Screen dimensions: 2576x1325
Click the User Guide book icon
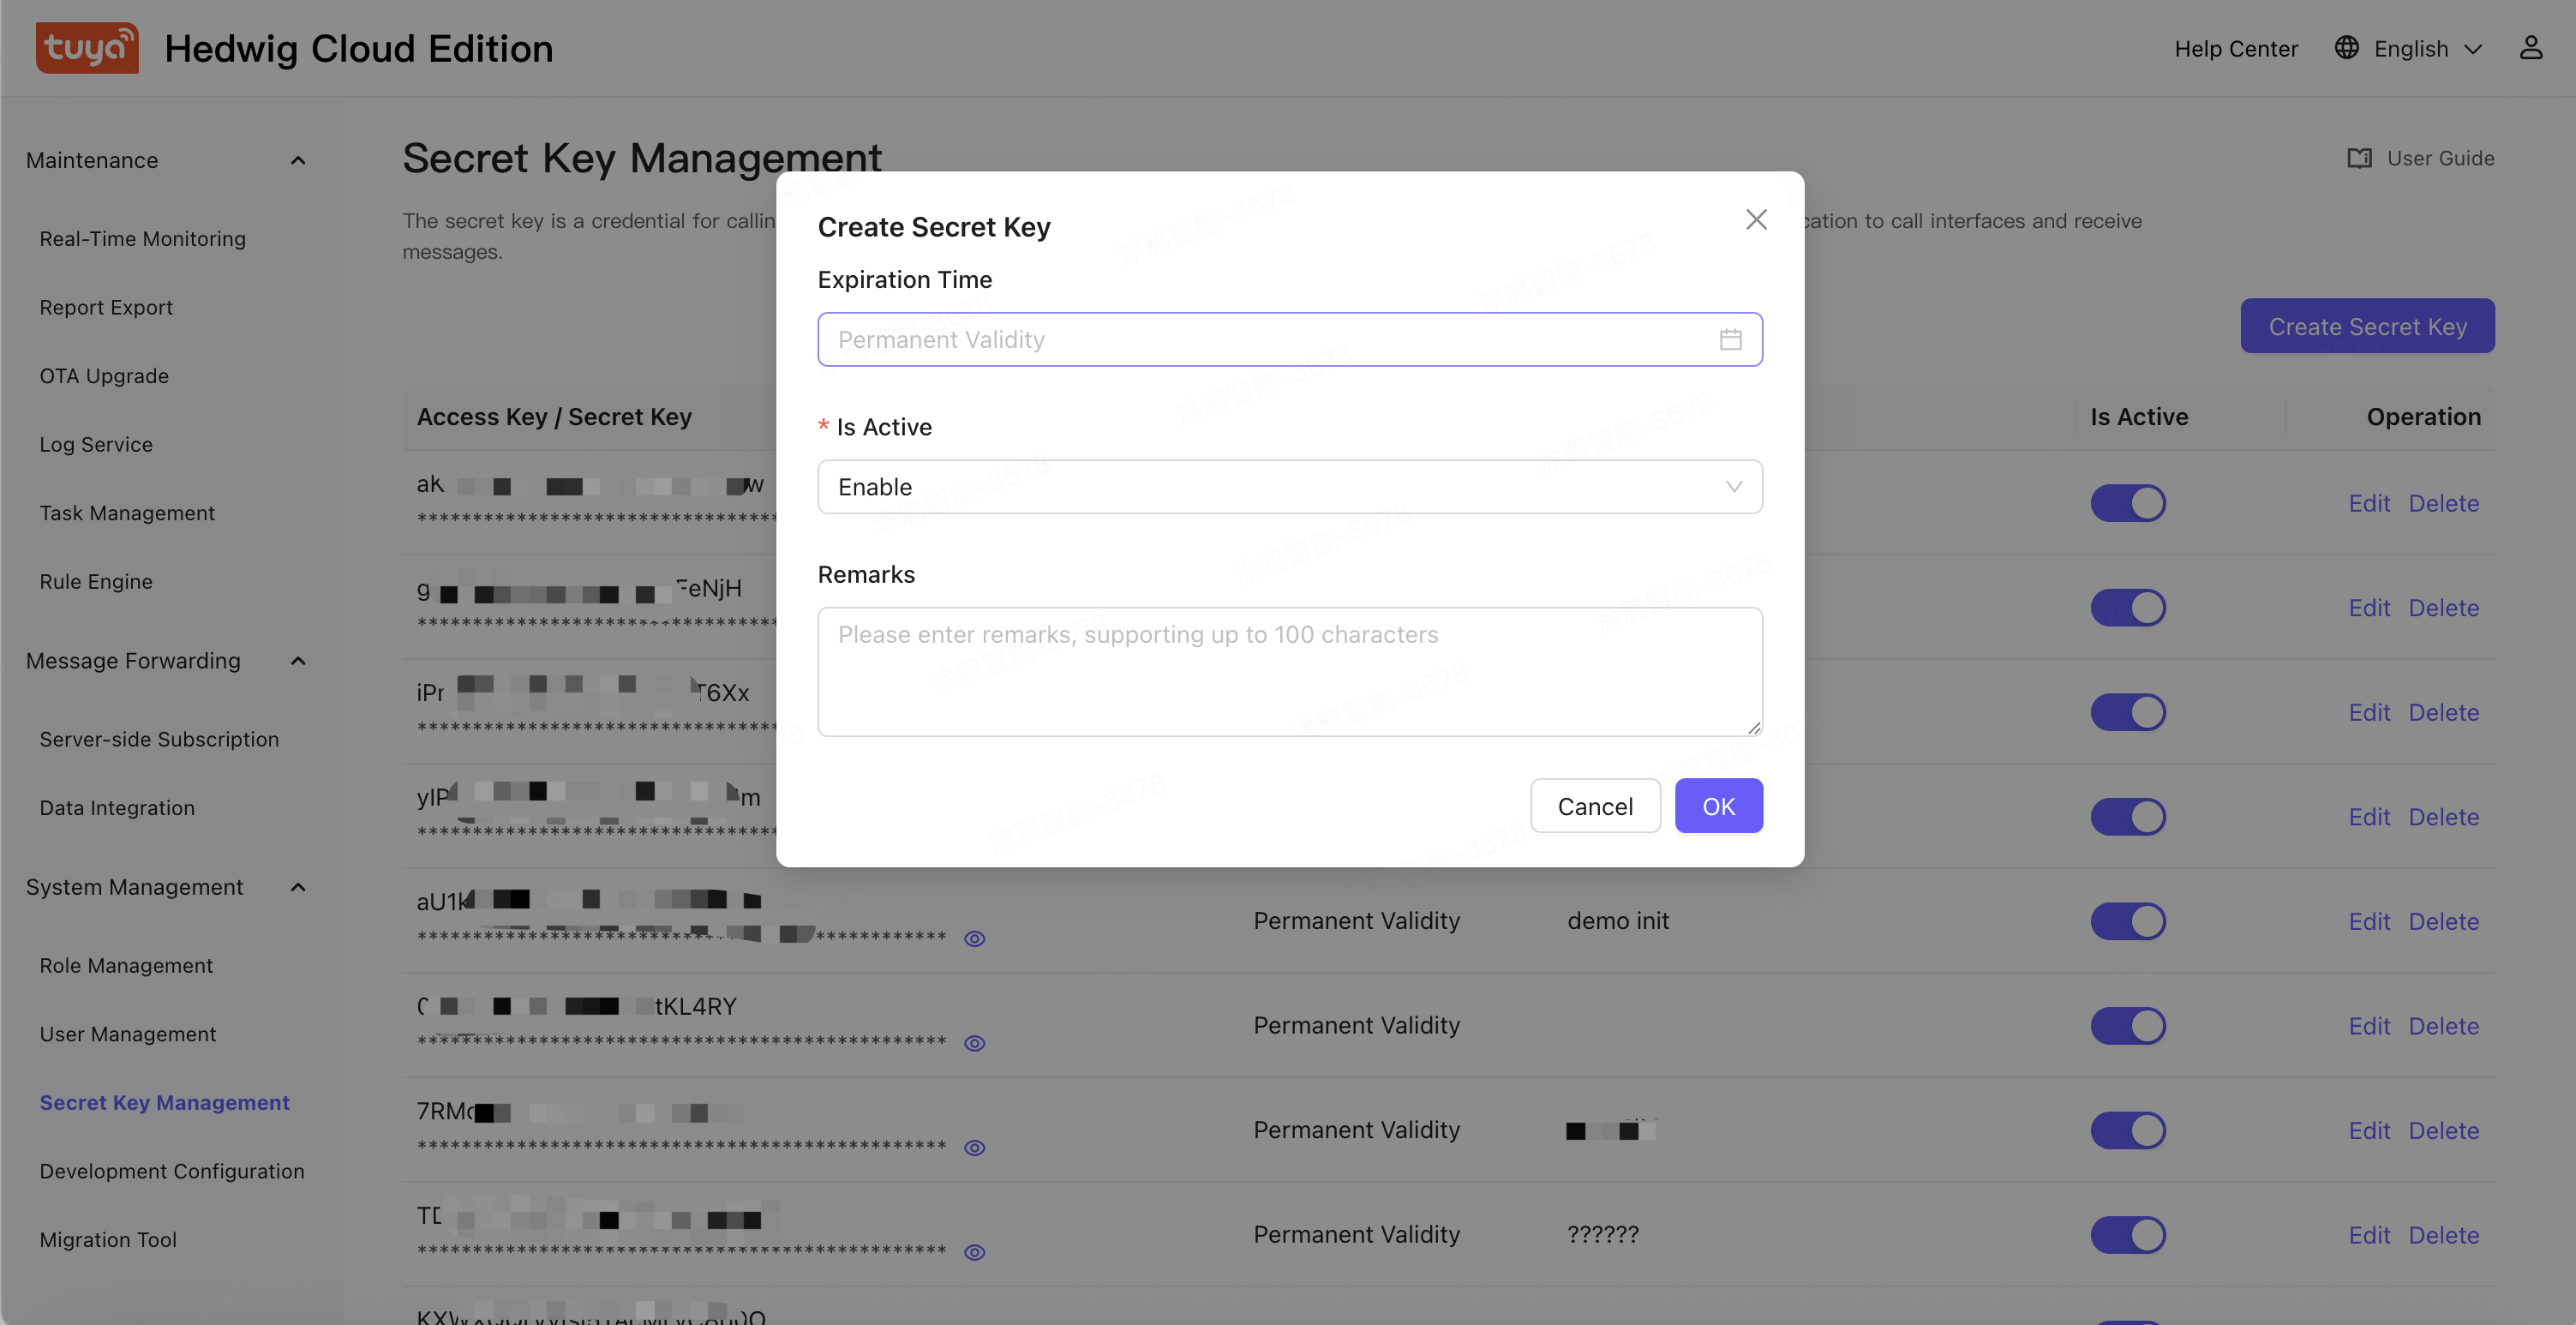click(2360, 158)
